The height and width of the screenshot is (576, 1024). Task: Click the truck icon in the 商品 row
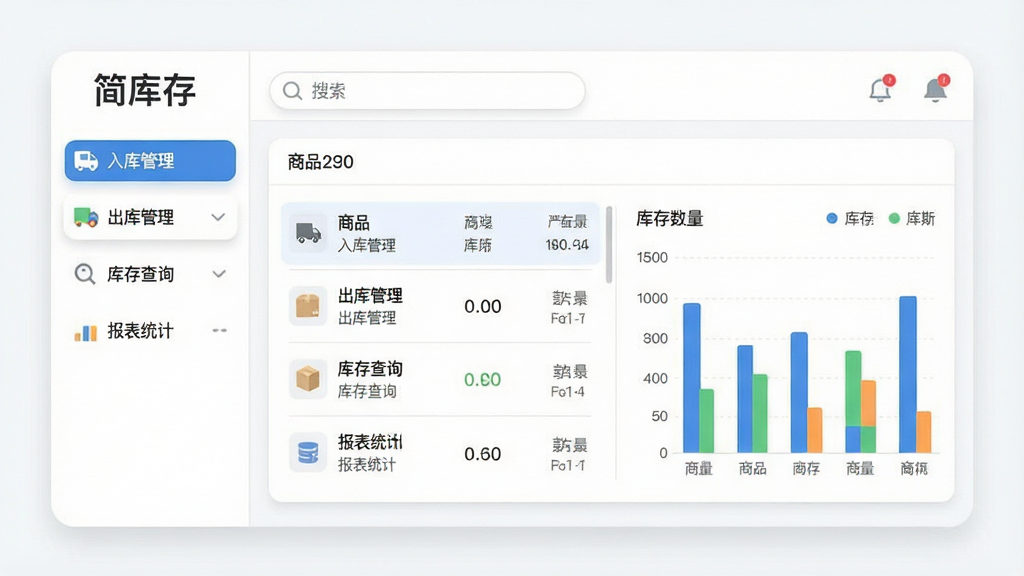[308, 233]
